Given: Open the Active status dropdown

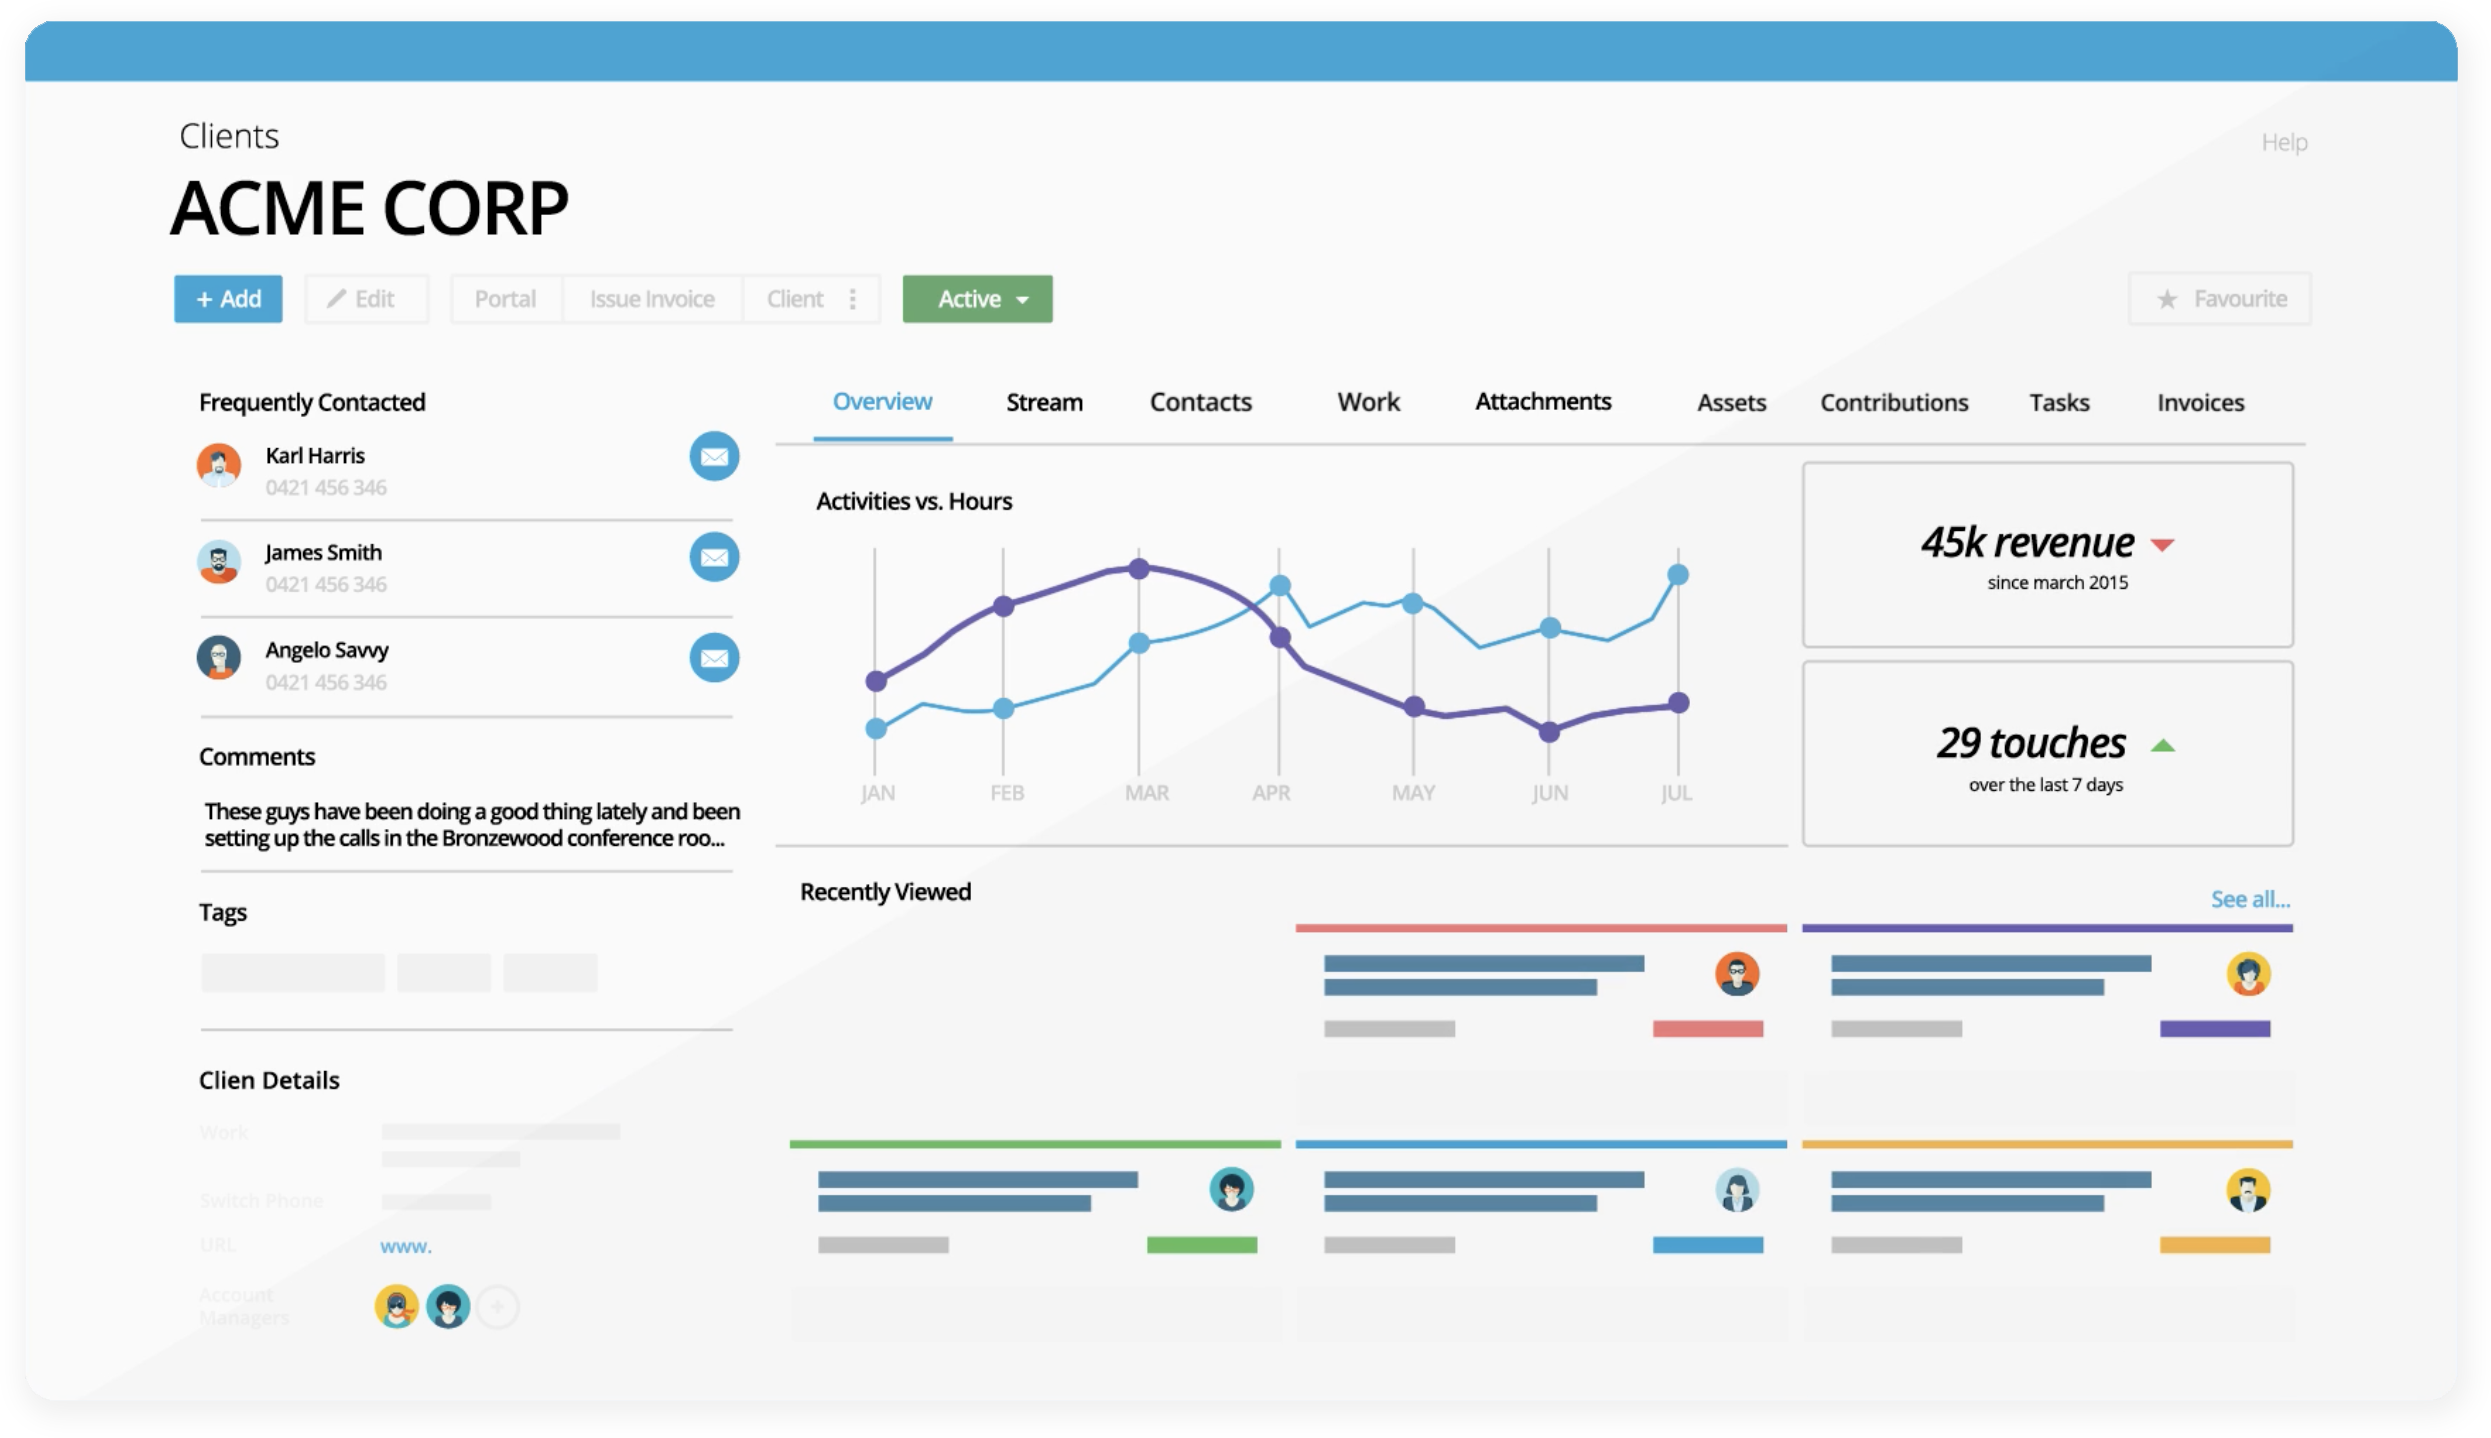Looking at the screenshot, I should tap(977, 299).
